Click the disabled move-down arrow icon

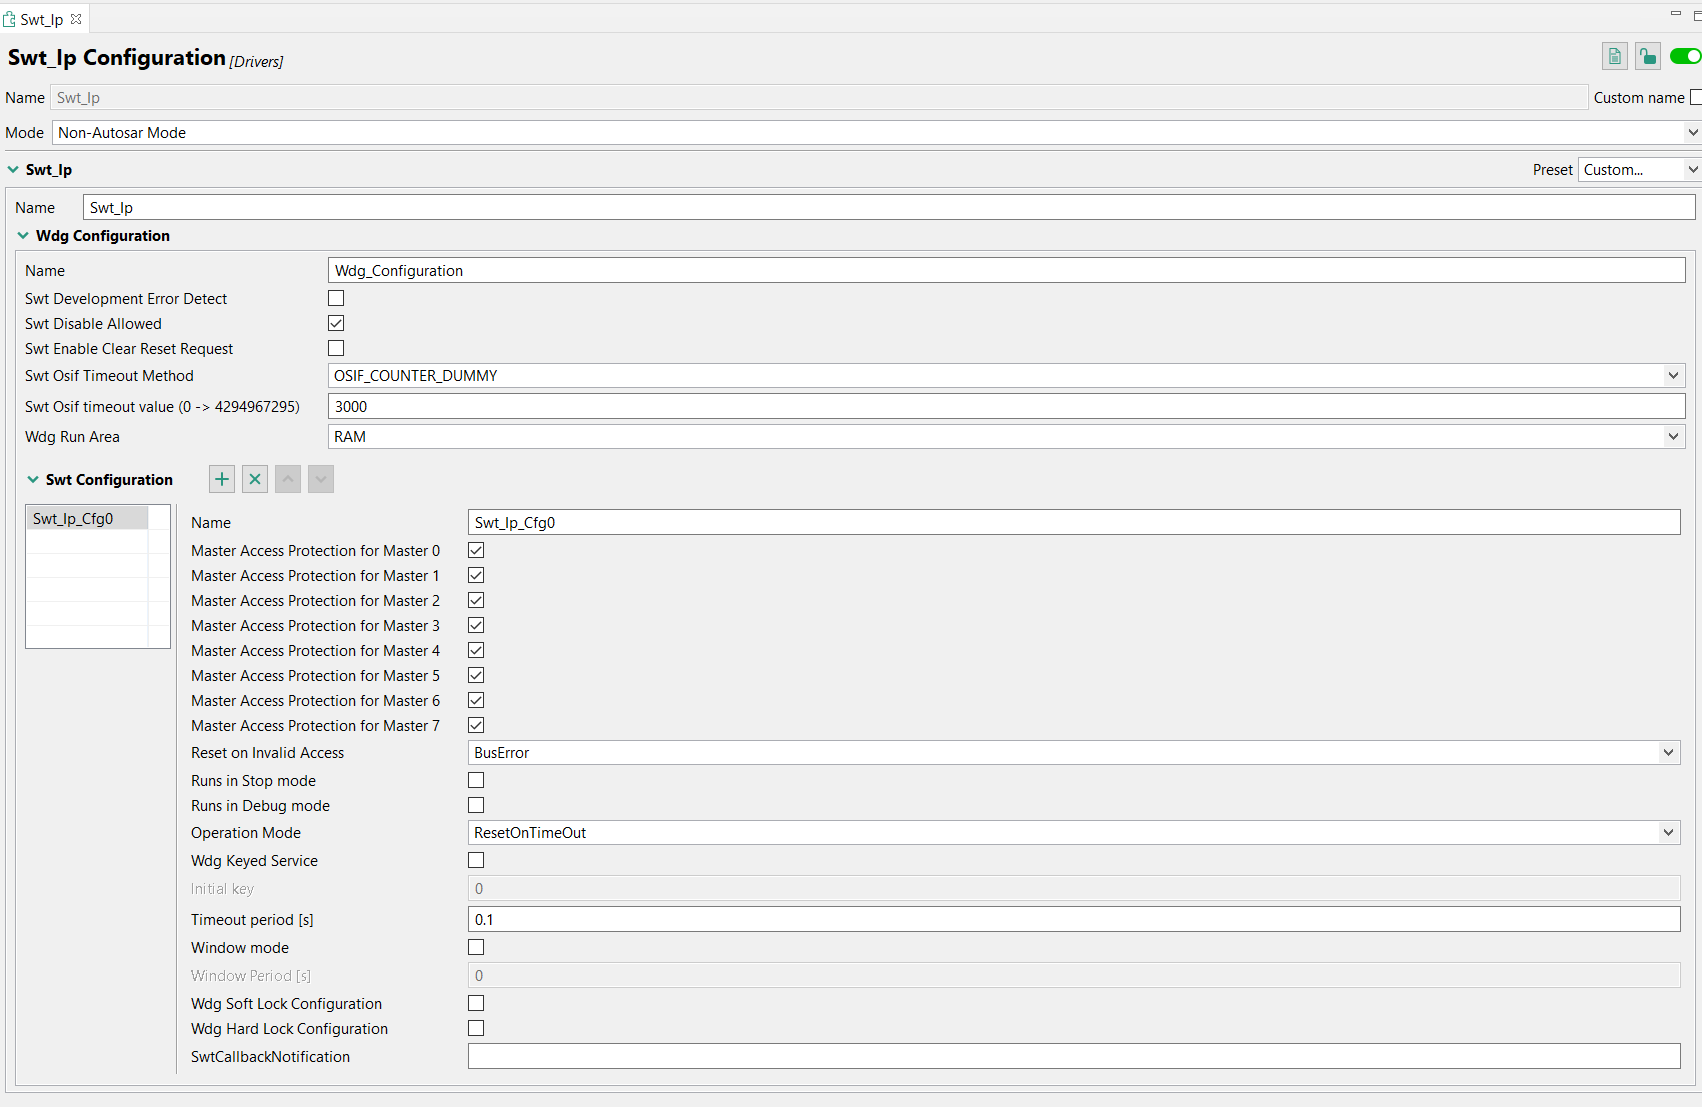(320, 479)
